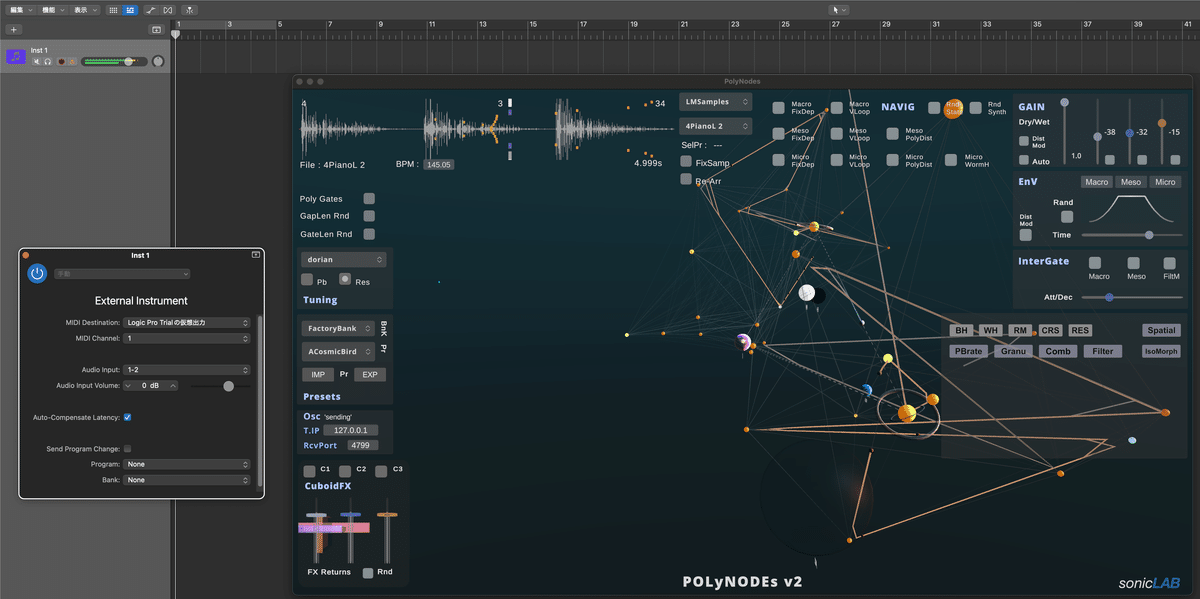Click the orange Rnd Star node icon near NAVIG
The image size is (1200, 599).
(x=953, y=107)
